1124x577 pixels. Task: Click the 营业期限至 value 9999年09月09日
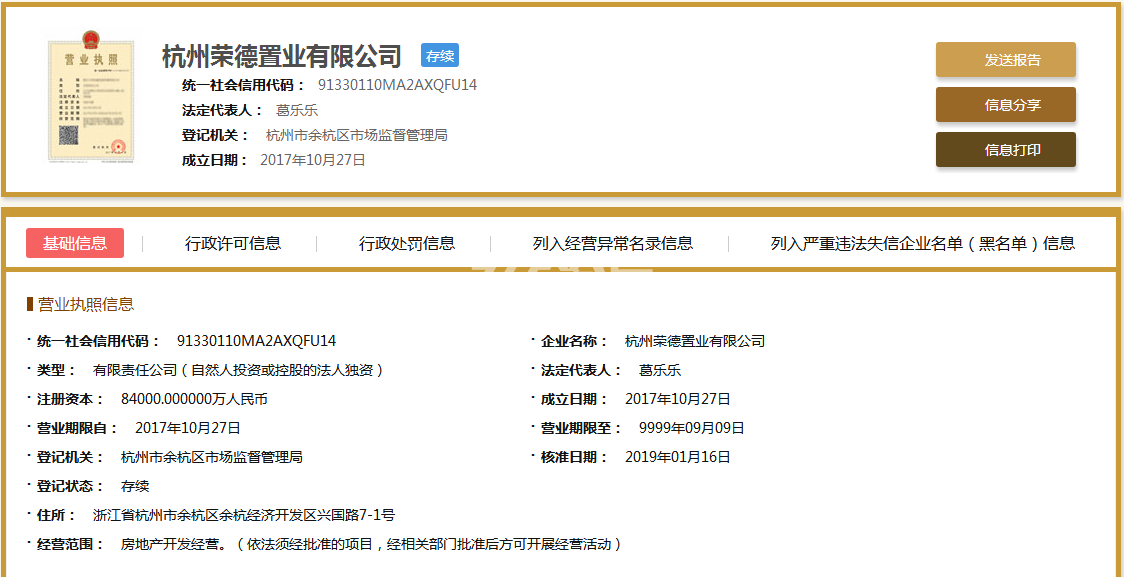click(x=692, y=429)
